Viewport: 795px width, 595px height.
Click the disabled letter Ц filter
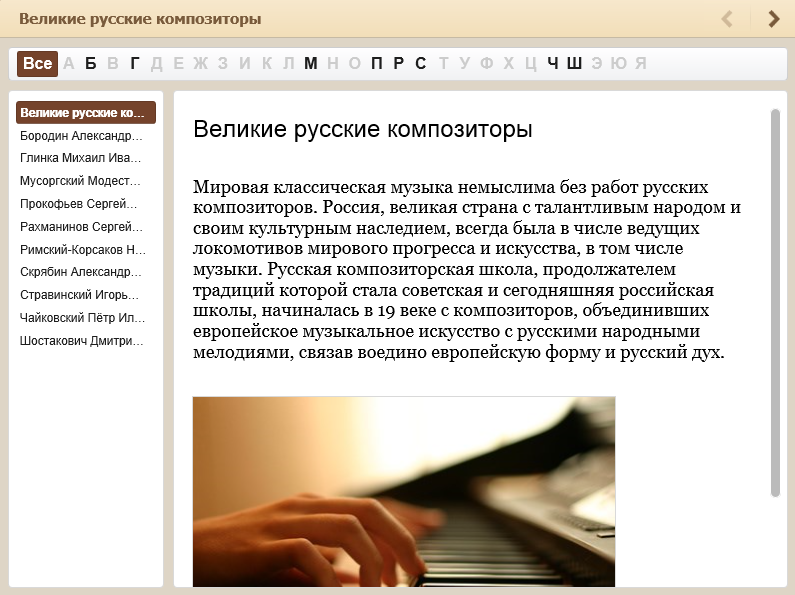[x=531, y=64]
